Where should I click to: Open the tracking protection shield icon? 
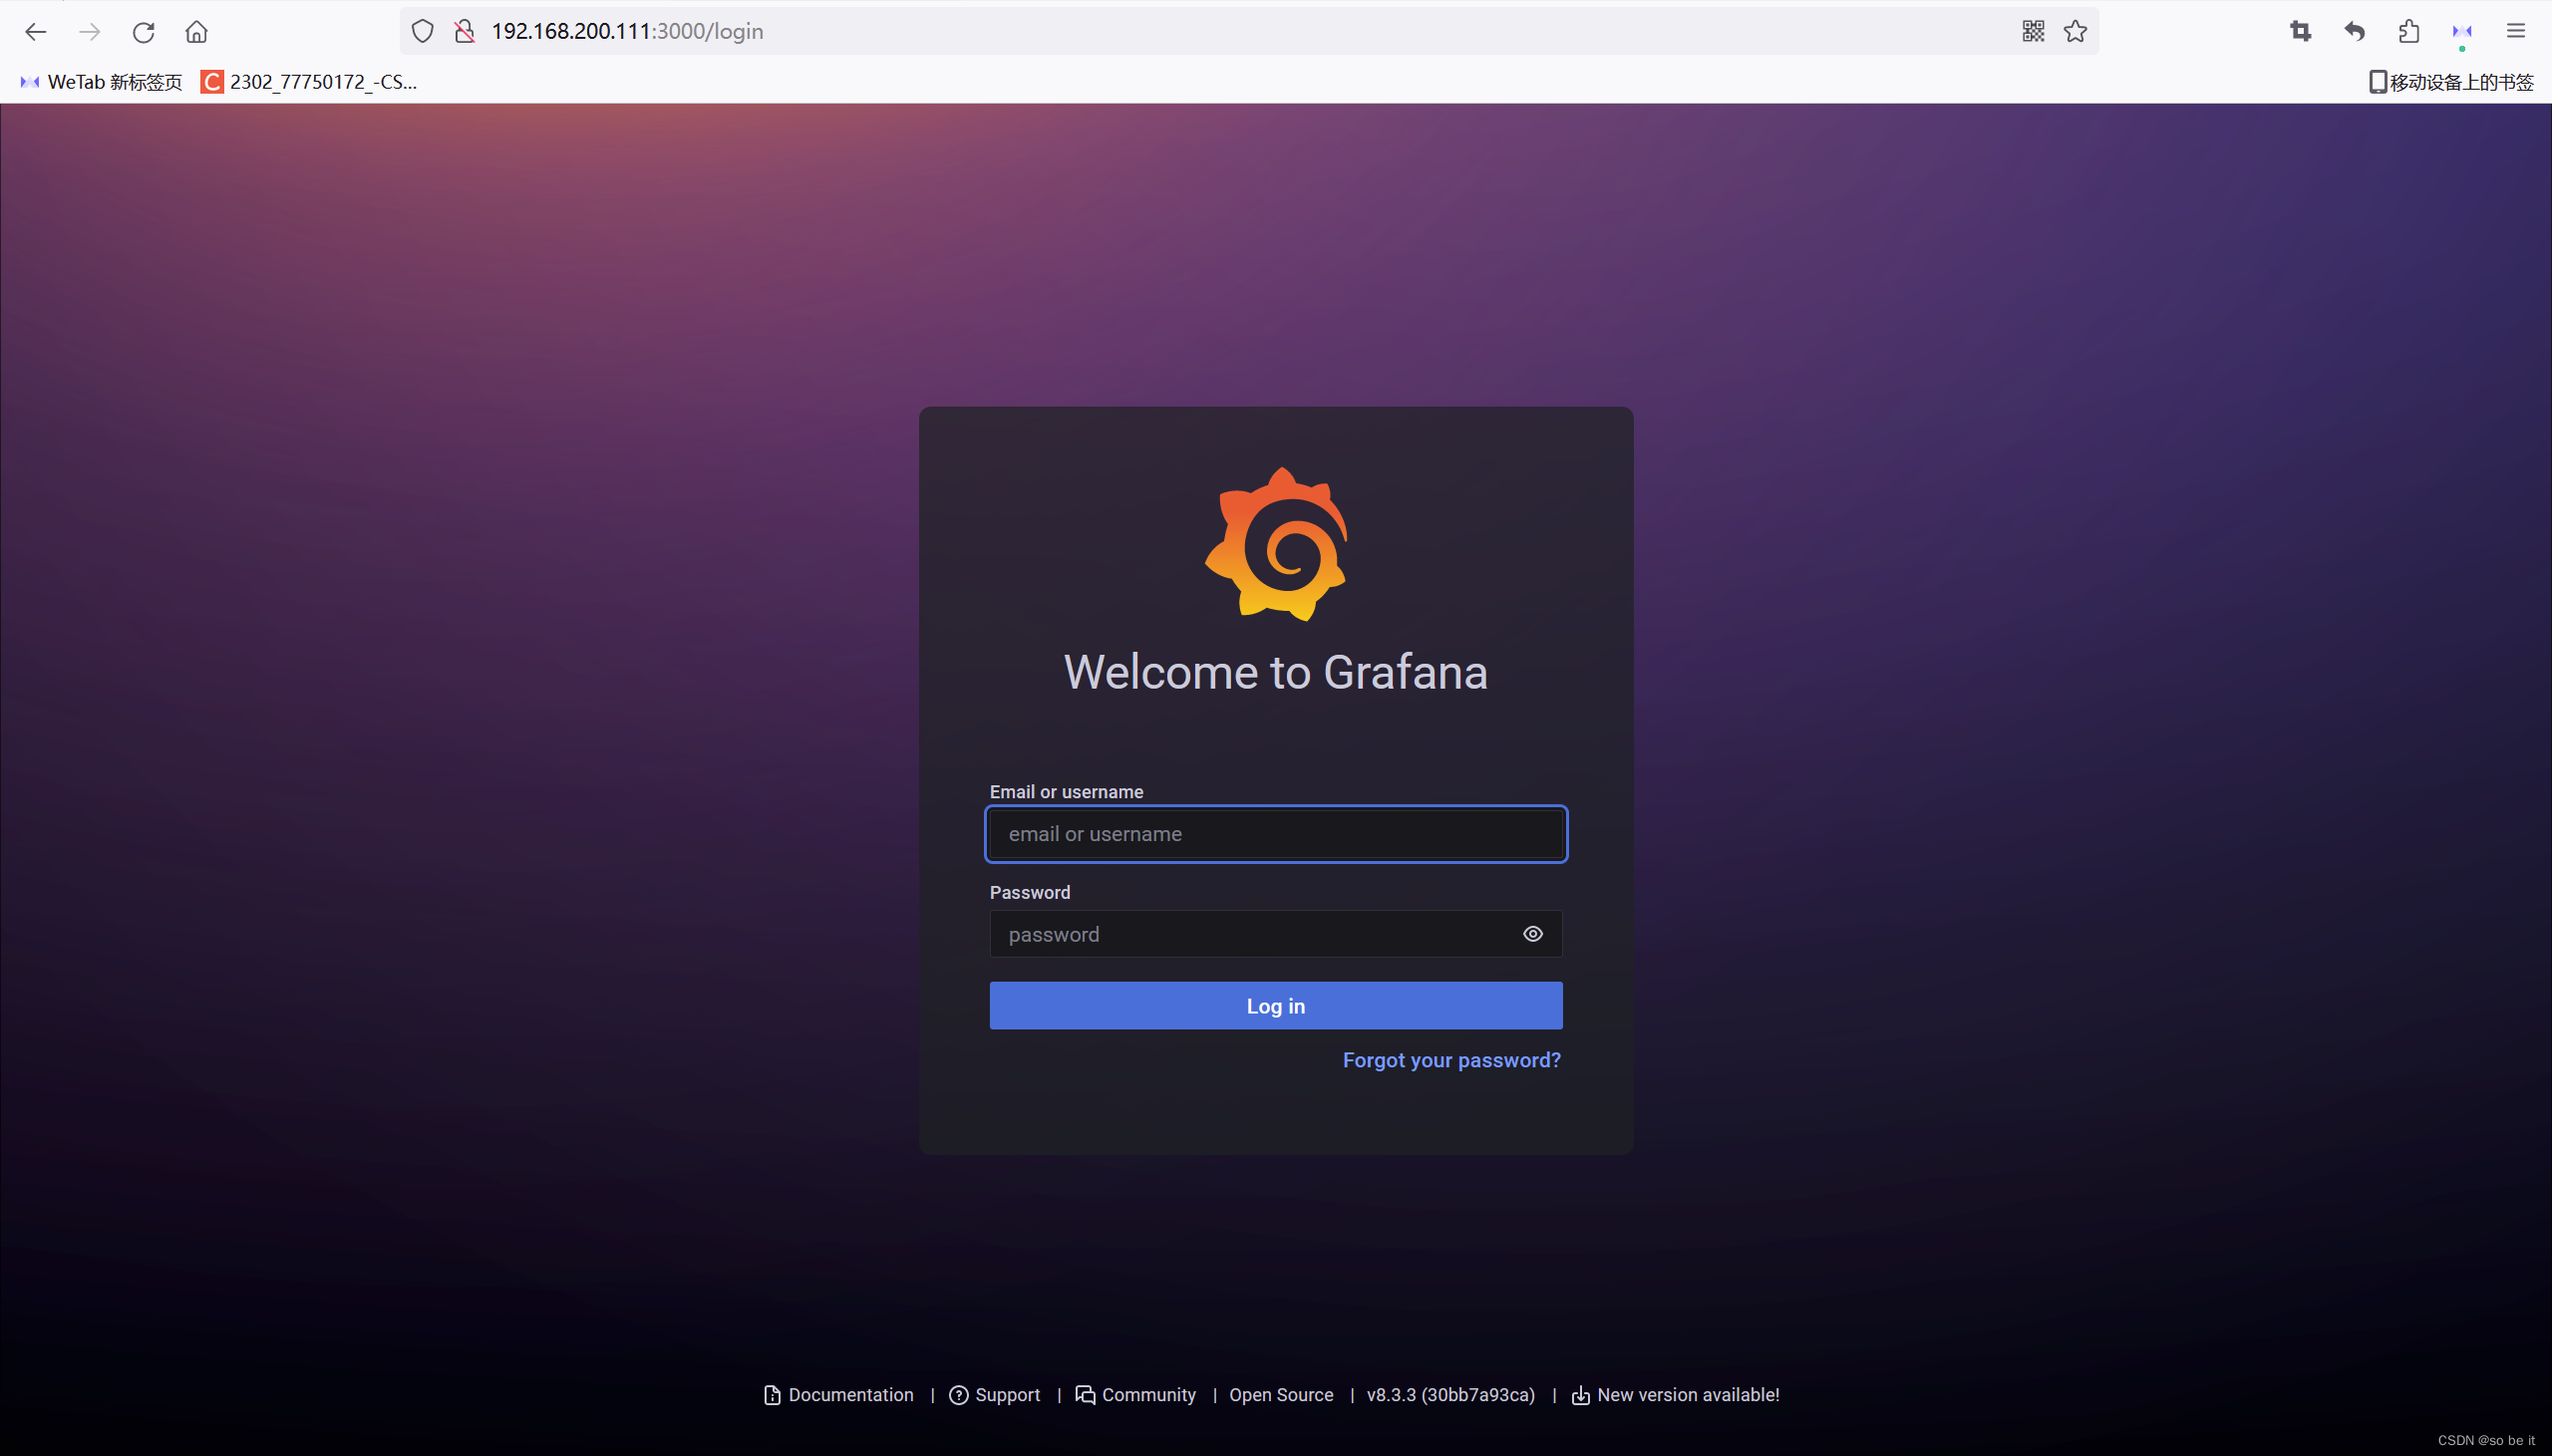coord(423,32)
